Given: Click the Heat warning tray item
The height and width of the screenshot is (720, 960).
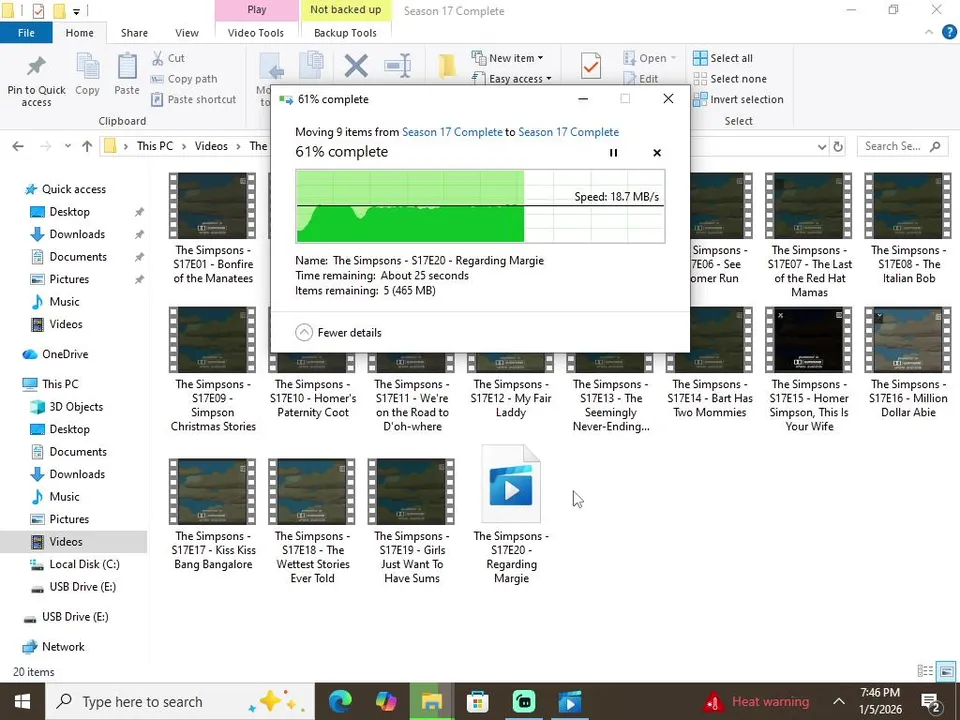Looking at the screenshot, I should (756, 702).
